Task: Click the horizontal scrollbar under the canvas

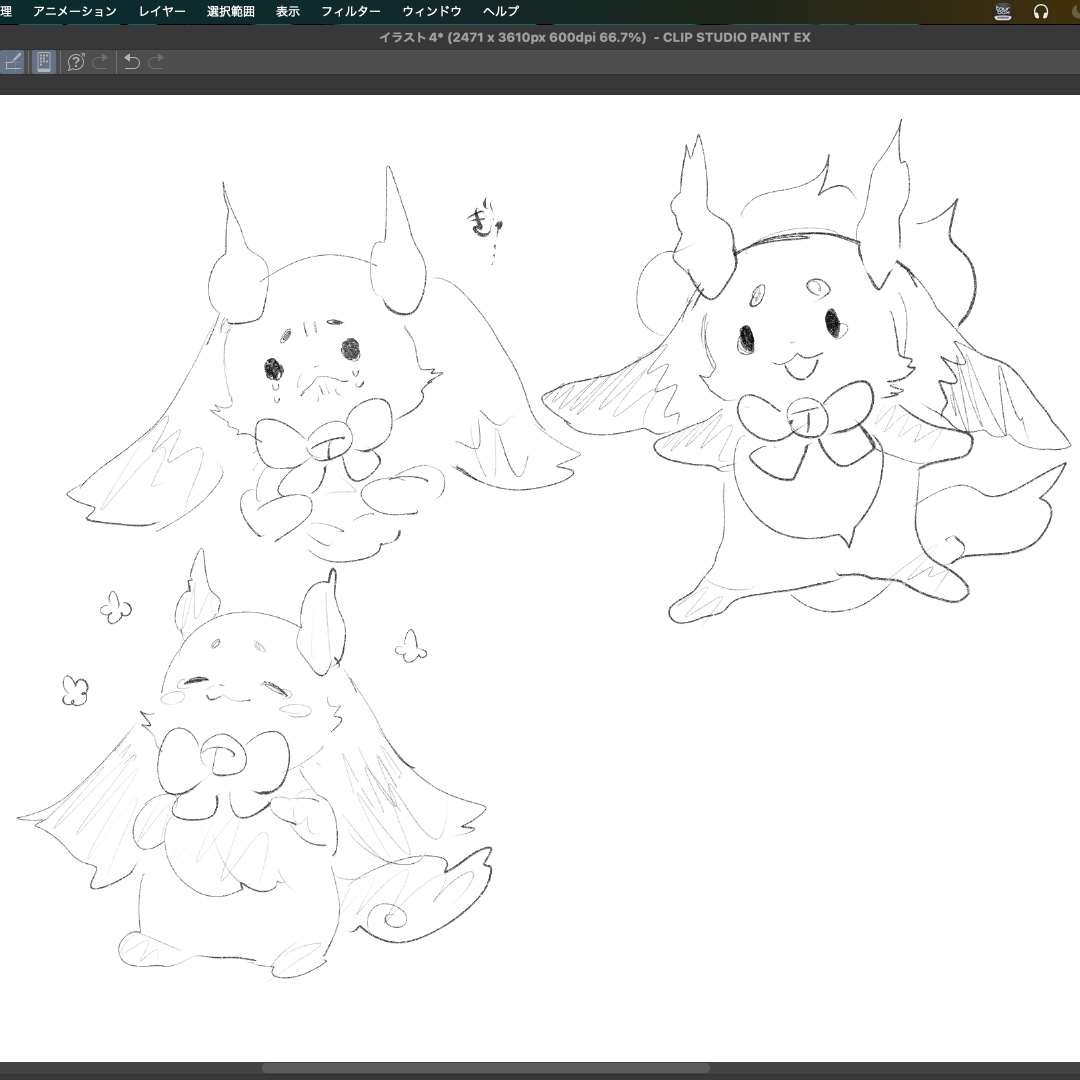Action: click(x=486, y=1068)
